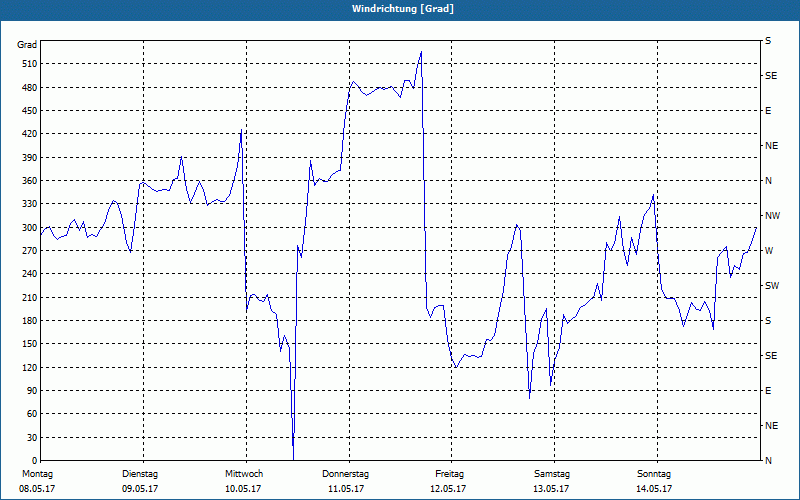Viewport: 800px width, 500px height.
Task: Select the "60" y-axis value
Action: pos(32,414)
